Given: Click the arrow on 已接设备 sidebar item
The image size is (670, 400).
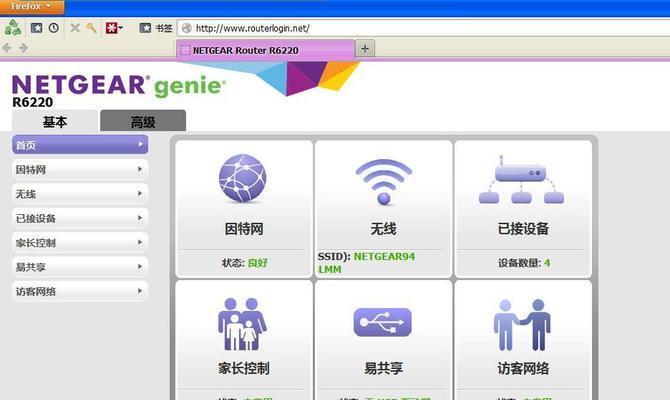Looking at the screenshot, I should click(x=140, y=218).
